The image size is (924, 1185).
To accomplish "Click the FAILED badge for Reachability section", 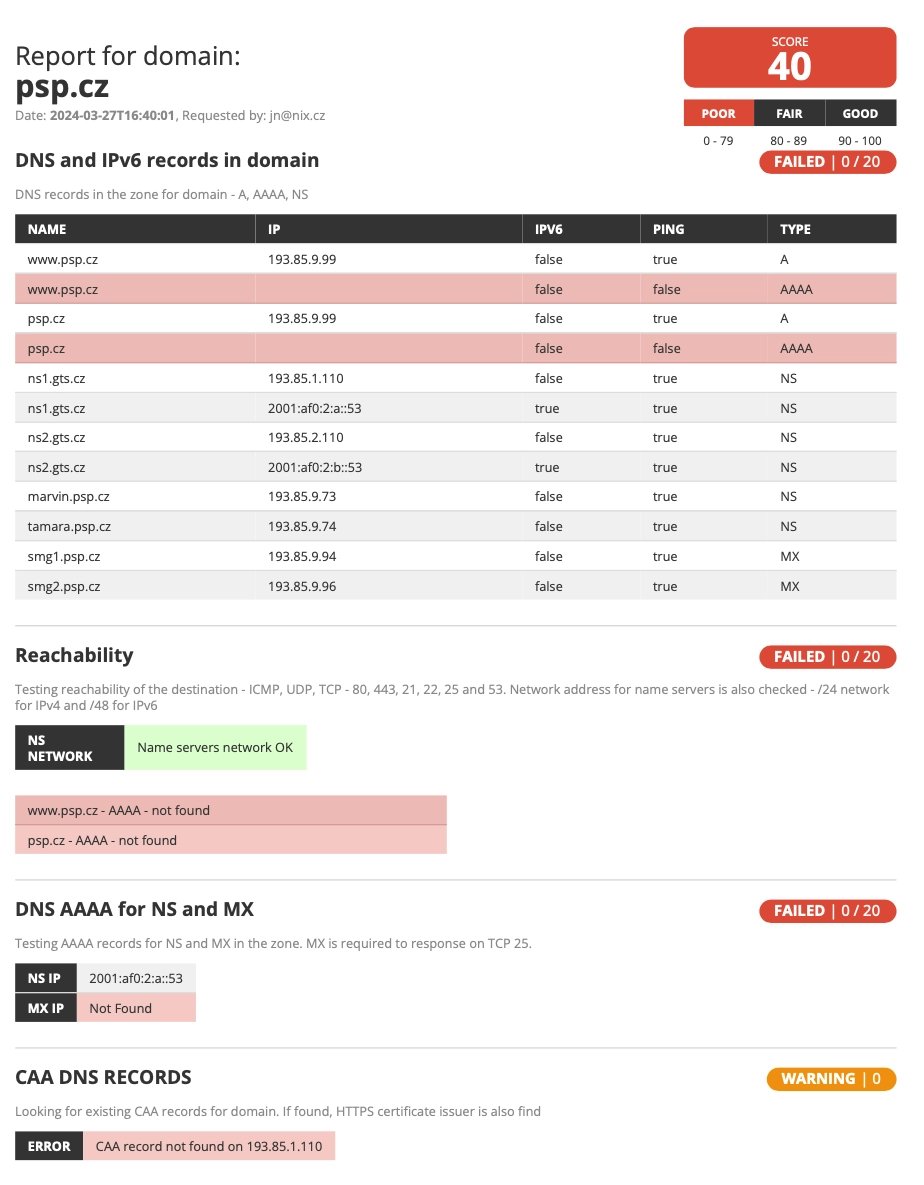I will [827, 657].
